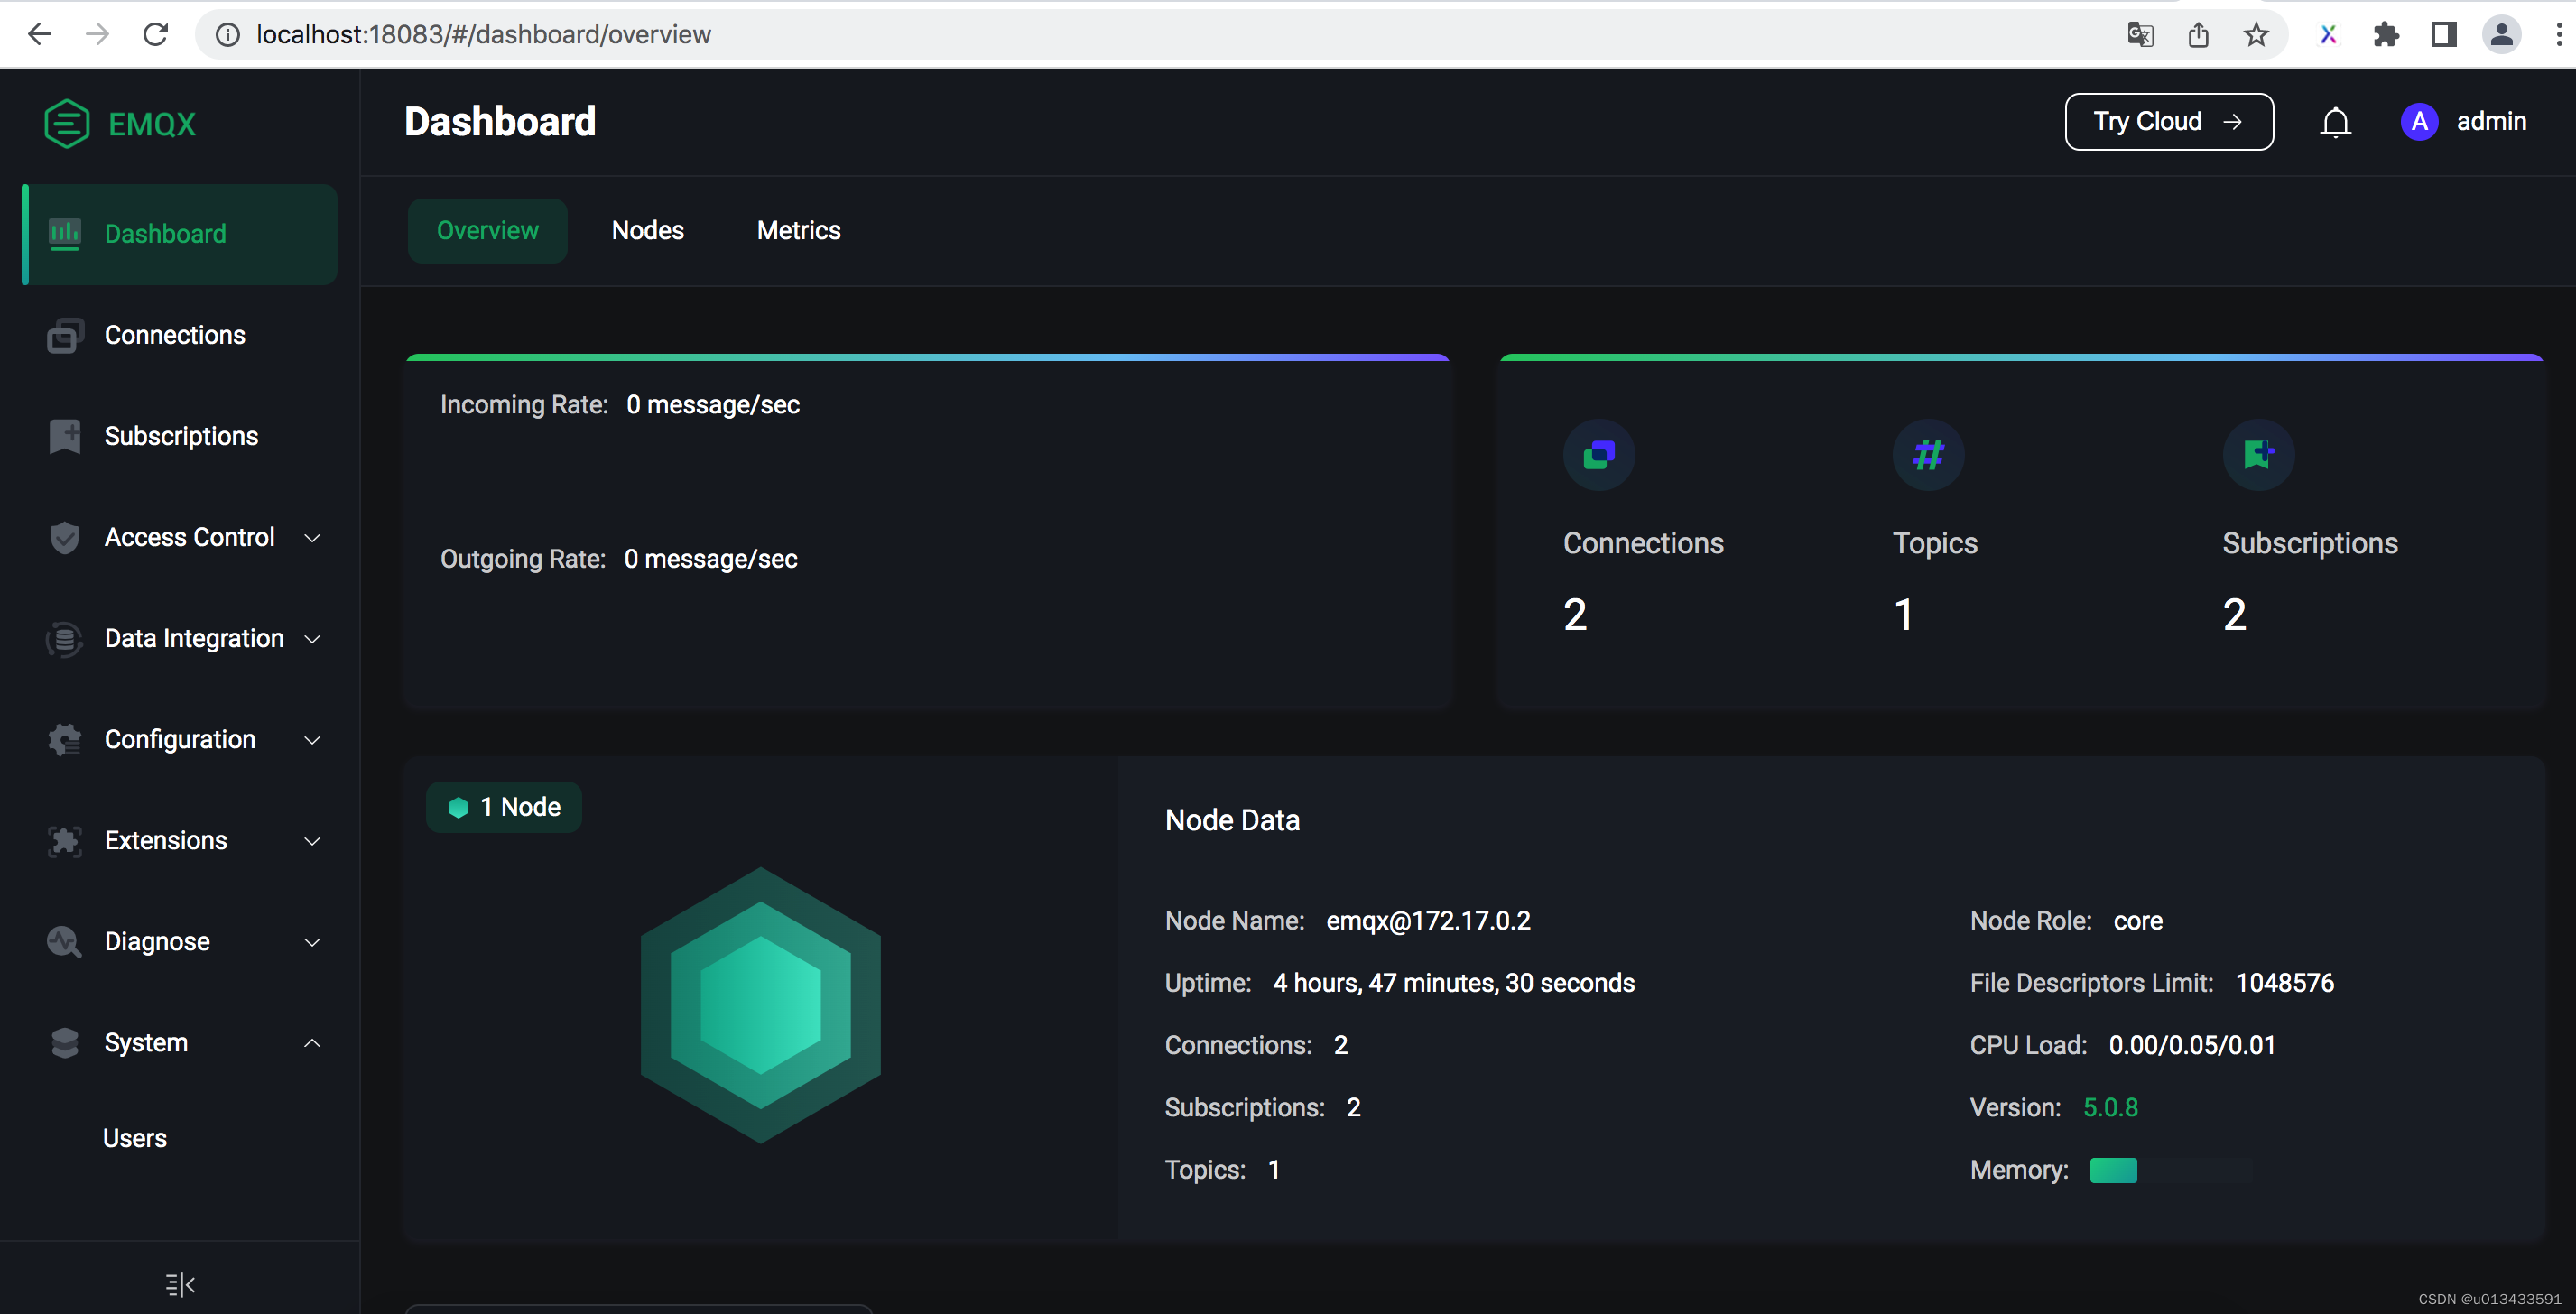Click the Uptime value text
The width and height of the screenshot is (2576, 1314).
(1453, 983)
